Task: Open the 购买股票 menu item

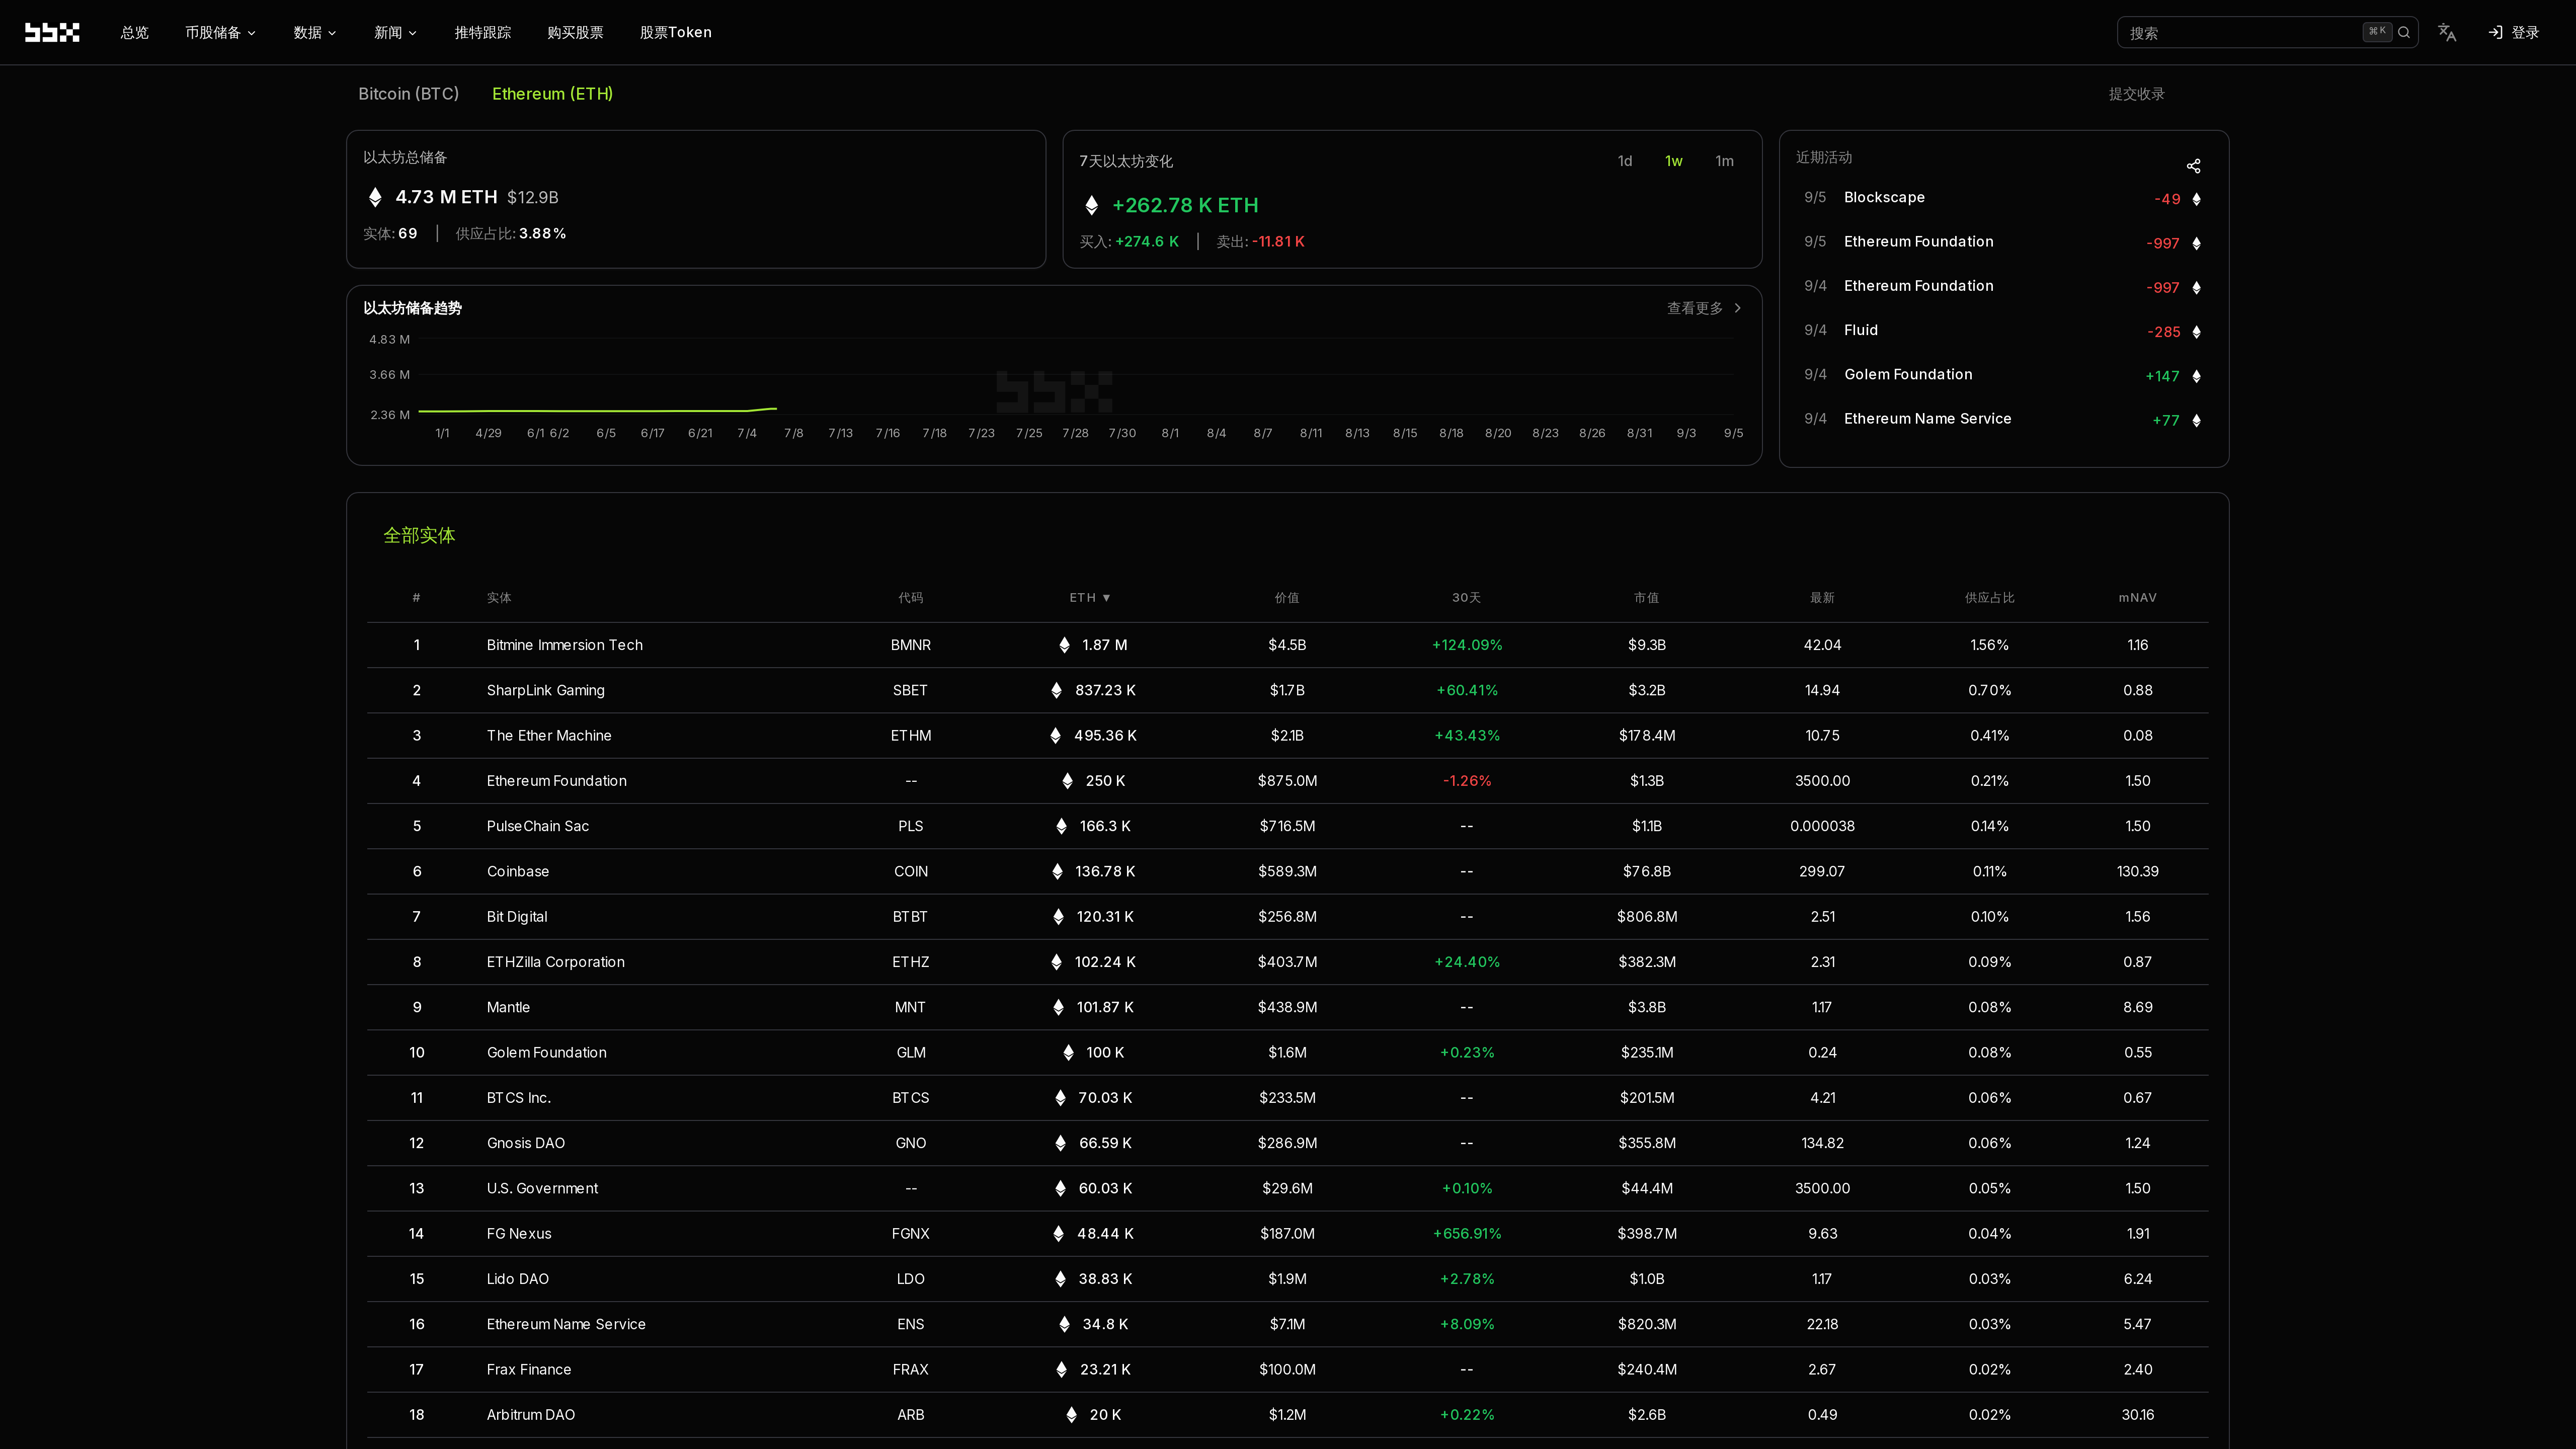Action: (575, 32)
